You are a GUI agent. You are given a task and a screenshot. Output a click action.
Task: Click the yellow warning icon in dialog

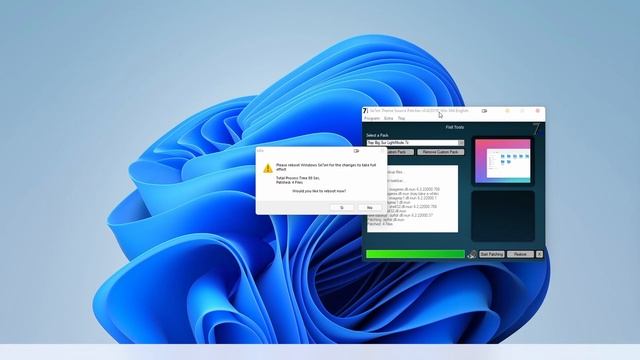tap(268, 168)
